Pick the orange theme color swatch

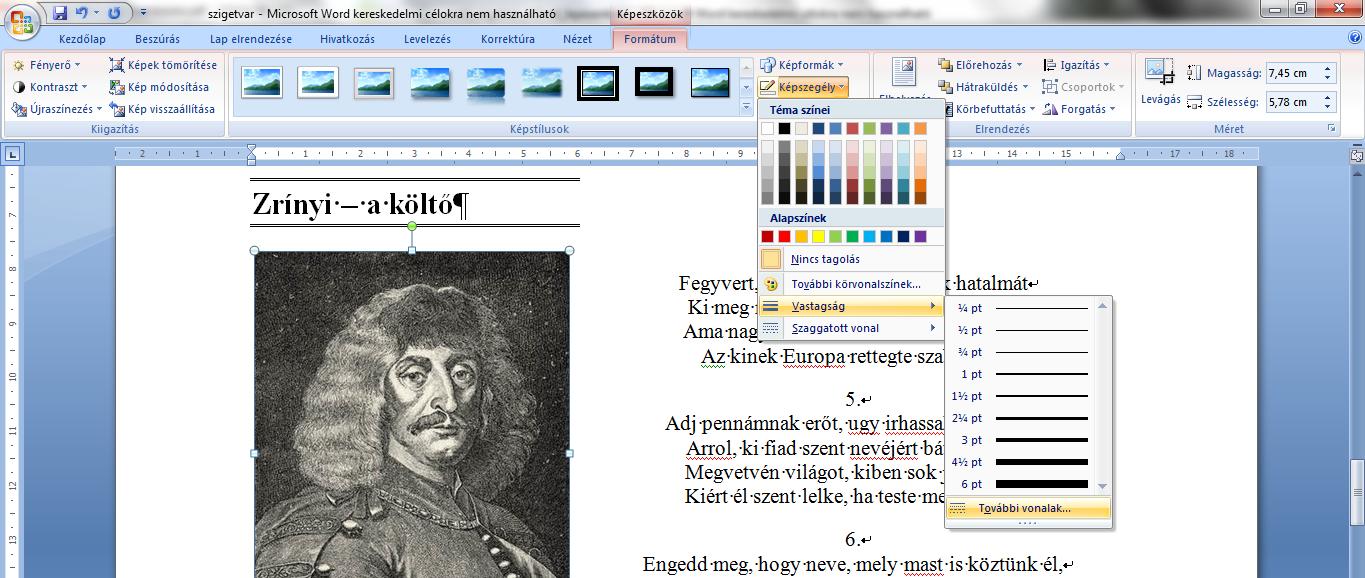click(920, 128)
